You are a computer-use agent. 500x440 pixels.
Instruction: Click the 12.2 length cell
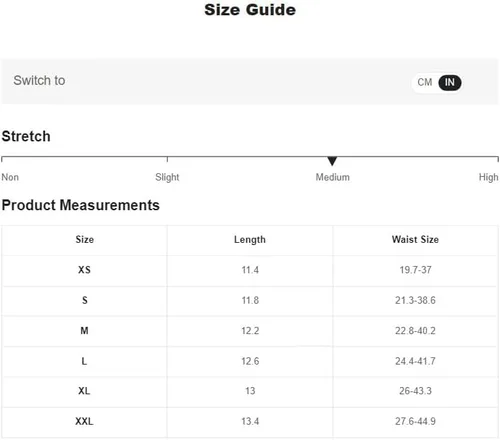pyautogui.click(x=250, y=331)
